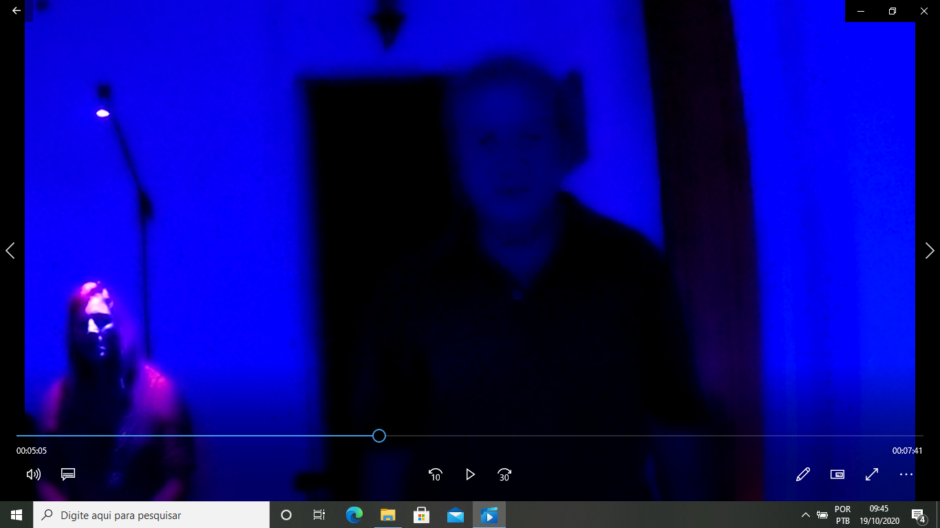Skip forward 30 seconds

point(504,475)
